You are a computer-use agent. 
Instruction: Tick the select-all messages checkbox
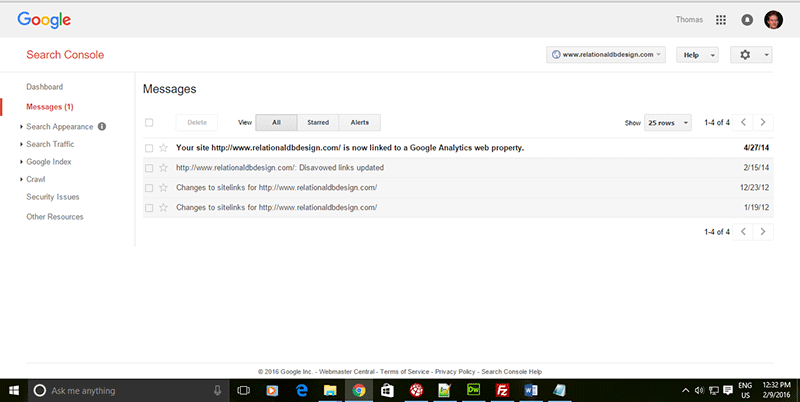tap(149, 122)
